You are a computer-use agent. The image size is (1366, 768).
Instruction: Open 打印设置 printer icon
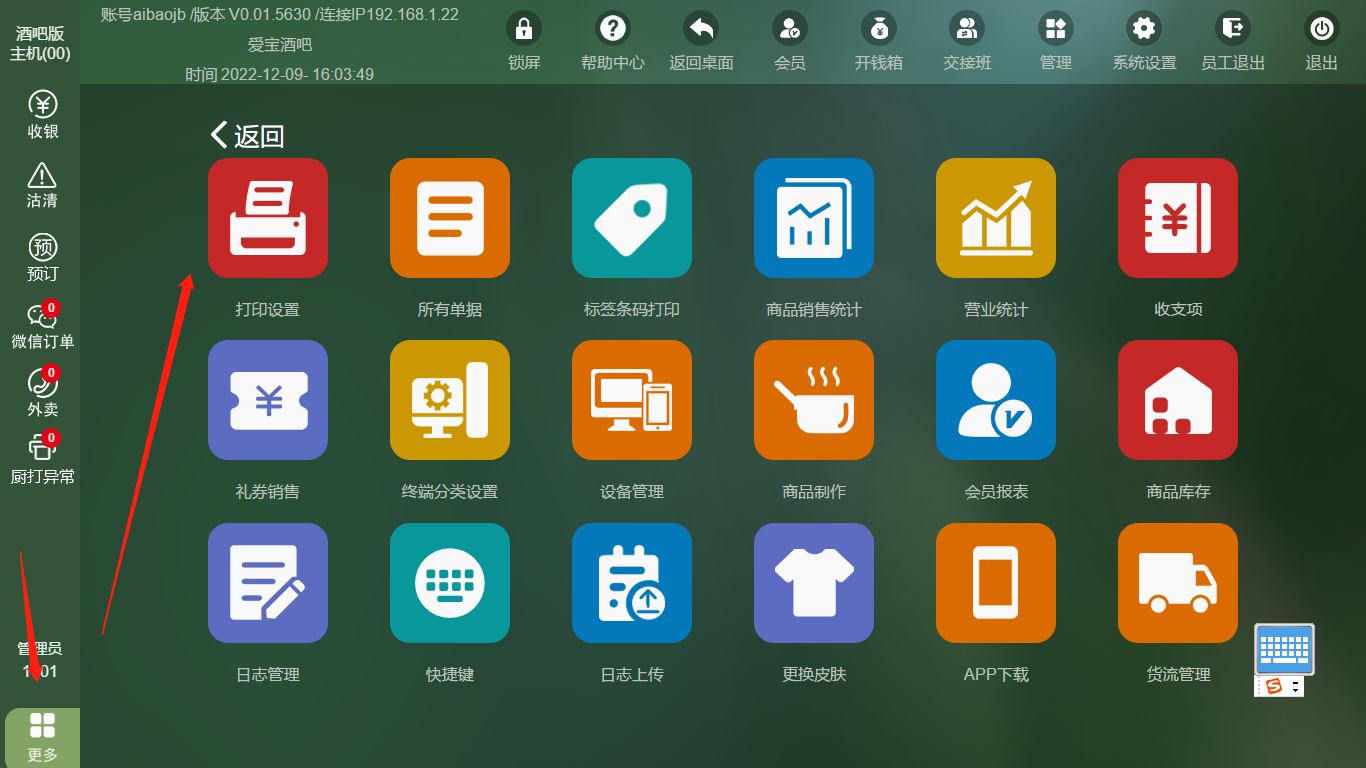click(268, 218)
